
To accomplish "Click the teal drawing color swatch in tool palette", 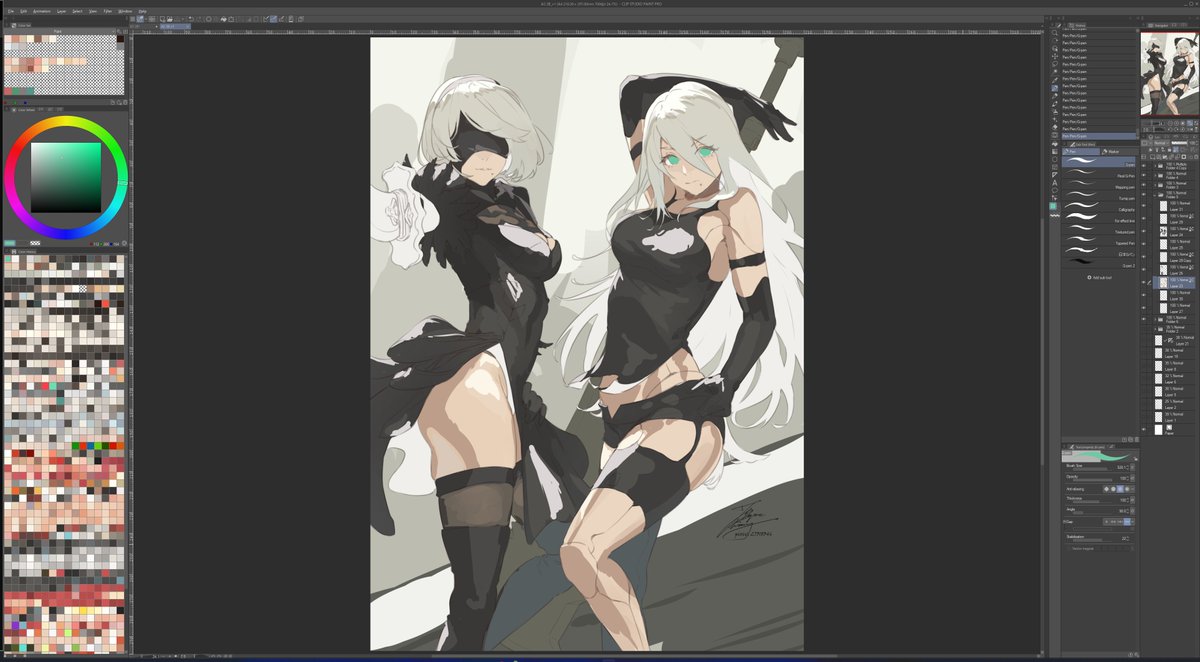I will [1054, 206].
